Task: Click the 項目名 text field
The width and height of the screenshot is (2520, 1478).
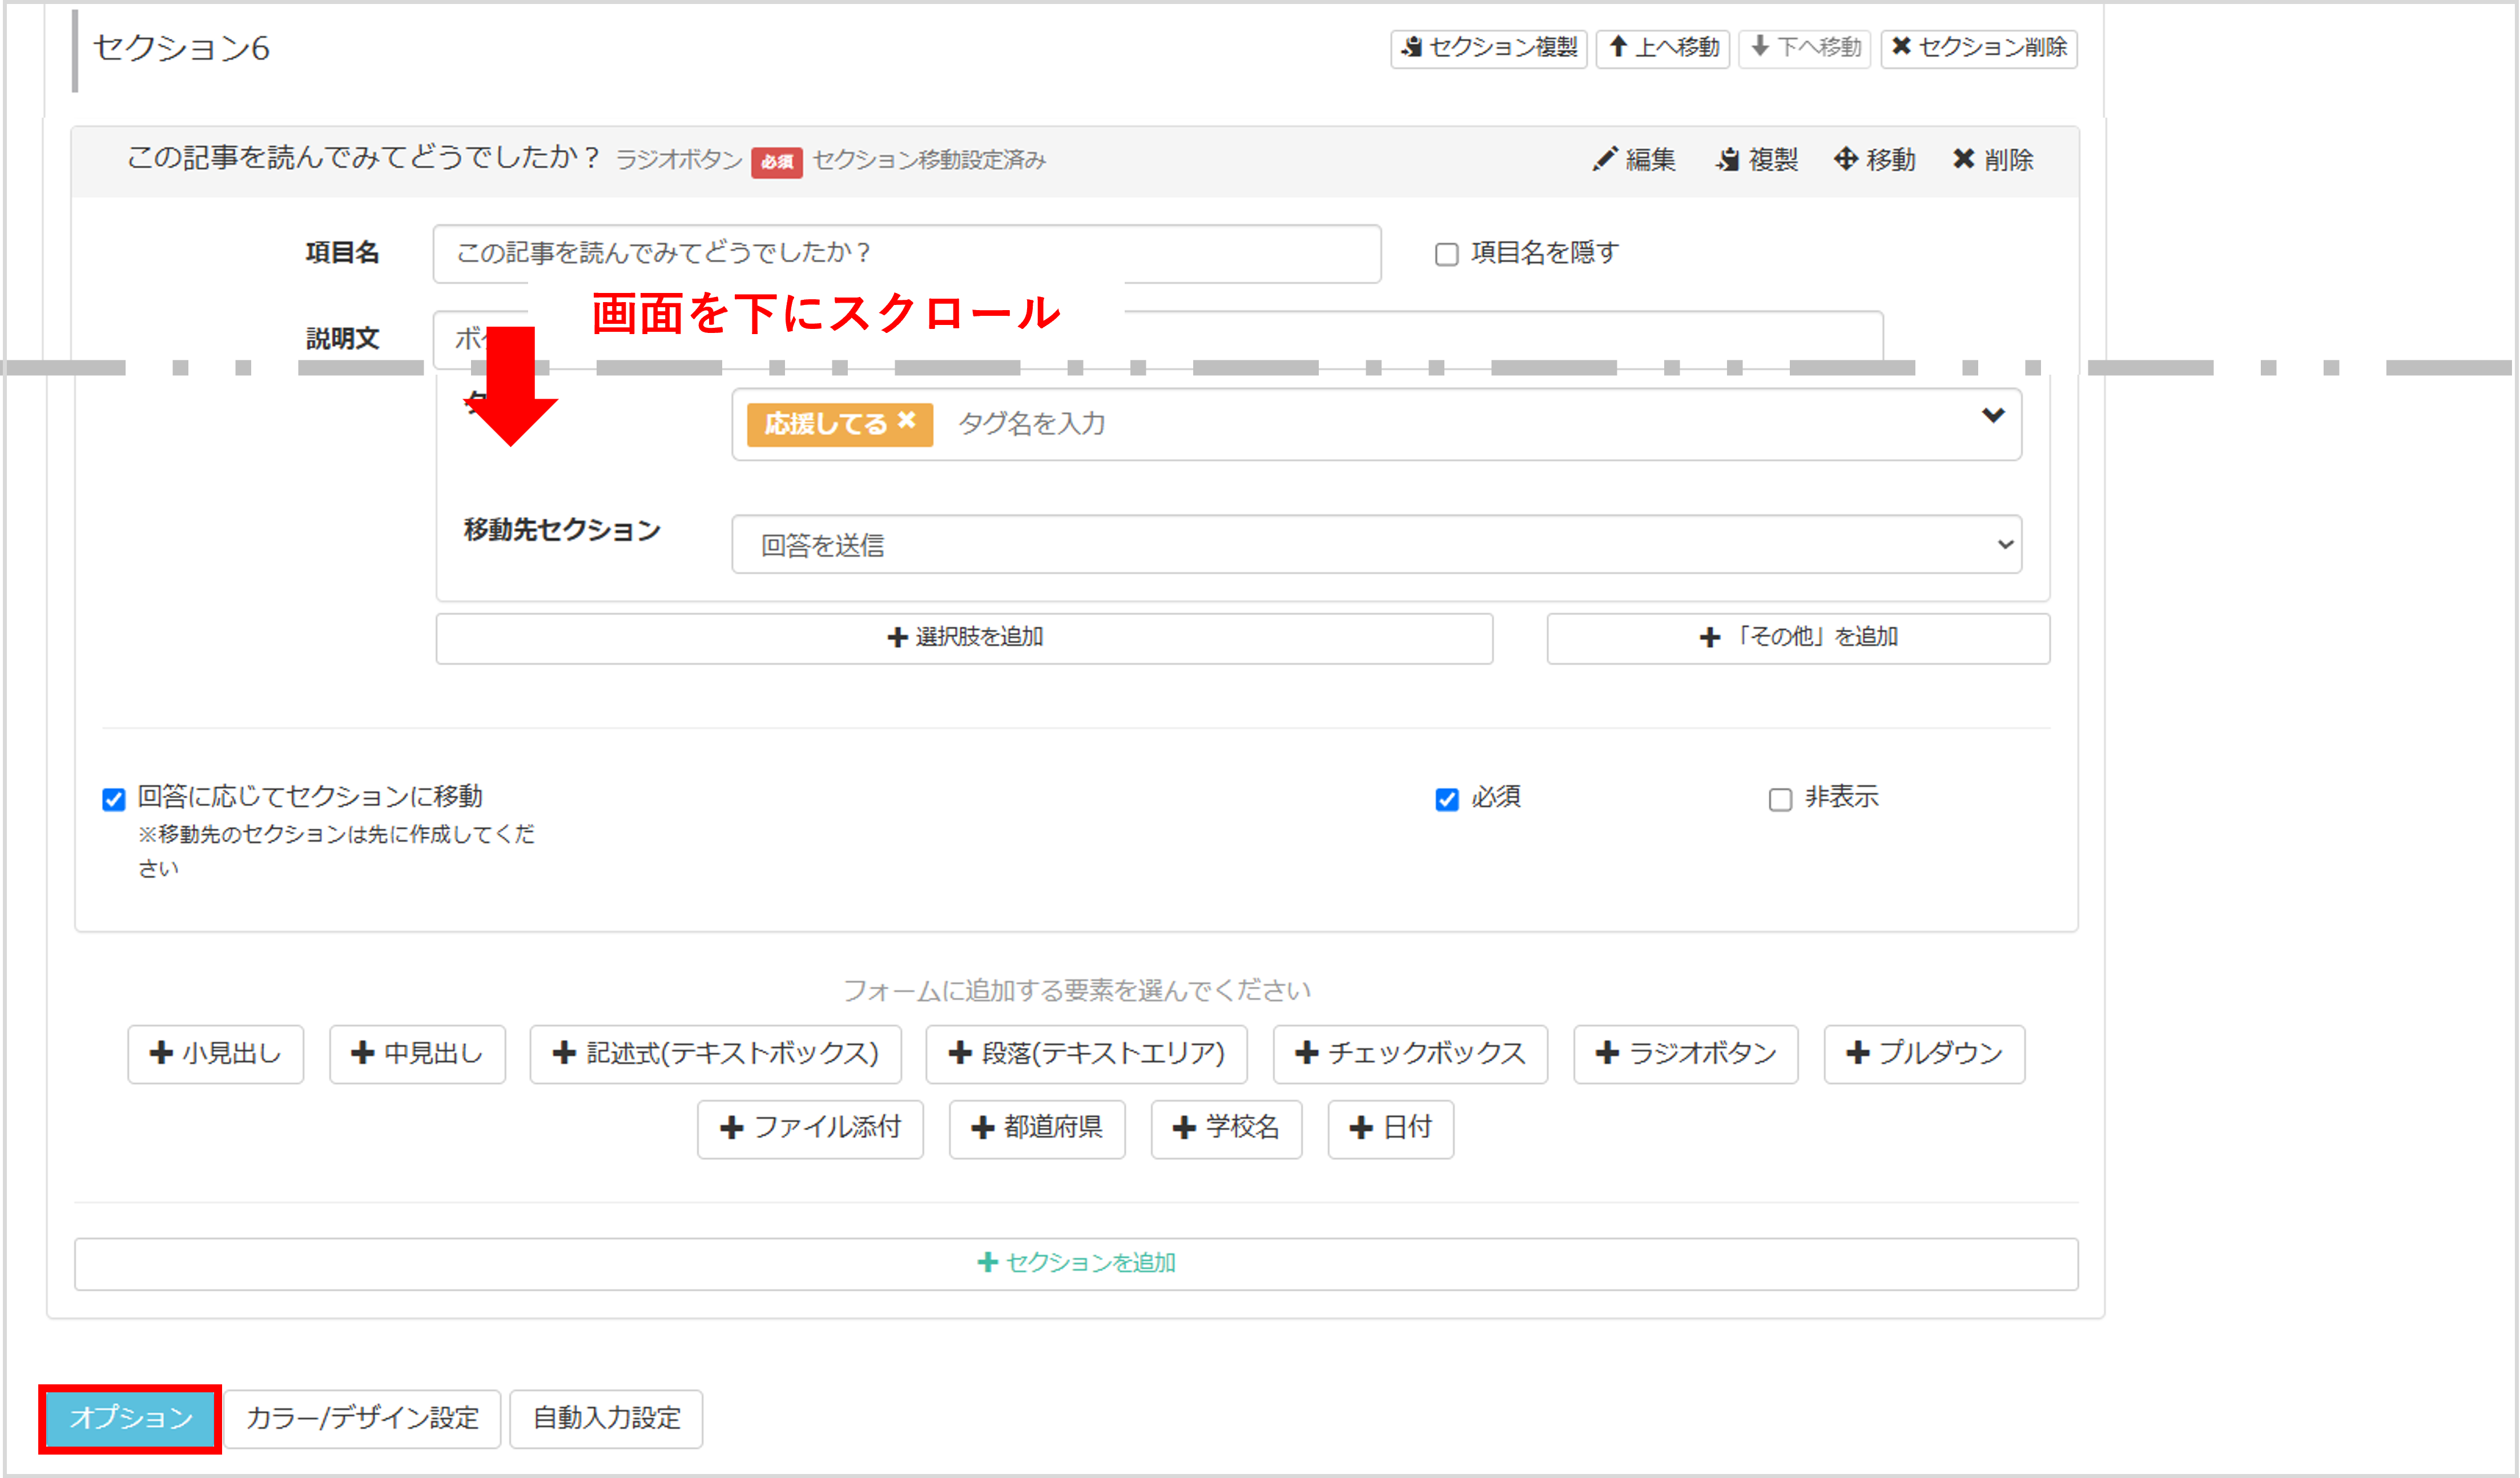Action: click(907, 253)
